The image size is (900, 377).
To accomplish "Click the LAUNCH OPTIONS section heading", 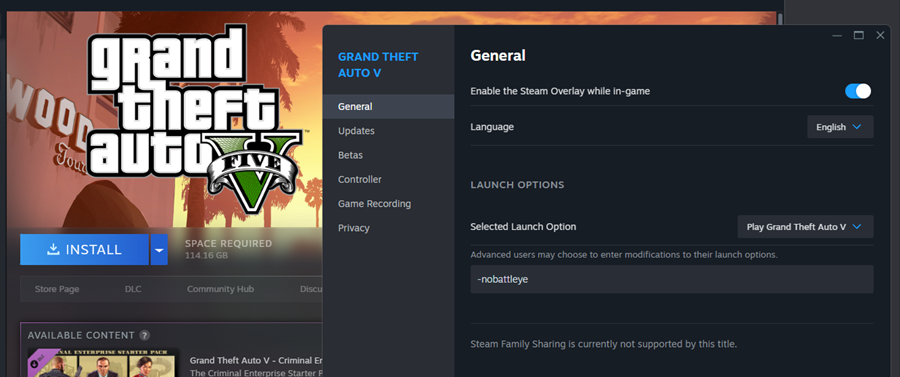I will (x=517, y=185).
